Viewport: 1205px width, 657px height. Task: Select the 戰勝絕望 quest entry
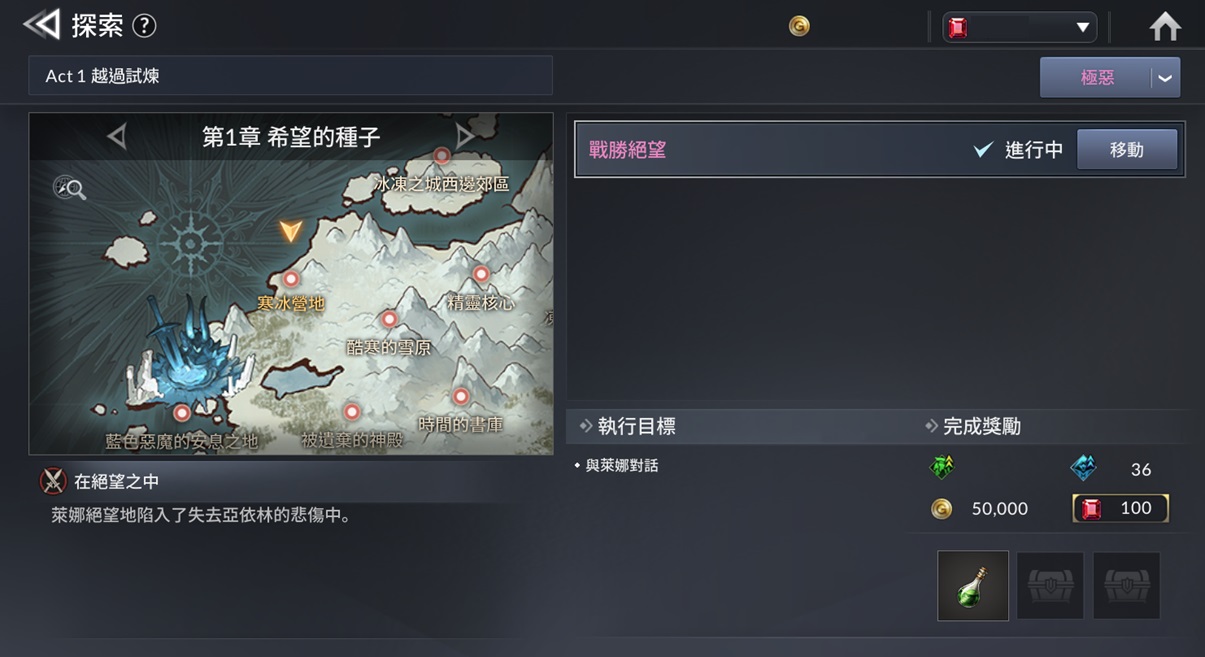pos(880,150)
